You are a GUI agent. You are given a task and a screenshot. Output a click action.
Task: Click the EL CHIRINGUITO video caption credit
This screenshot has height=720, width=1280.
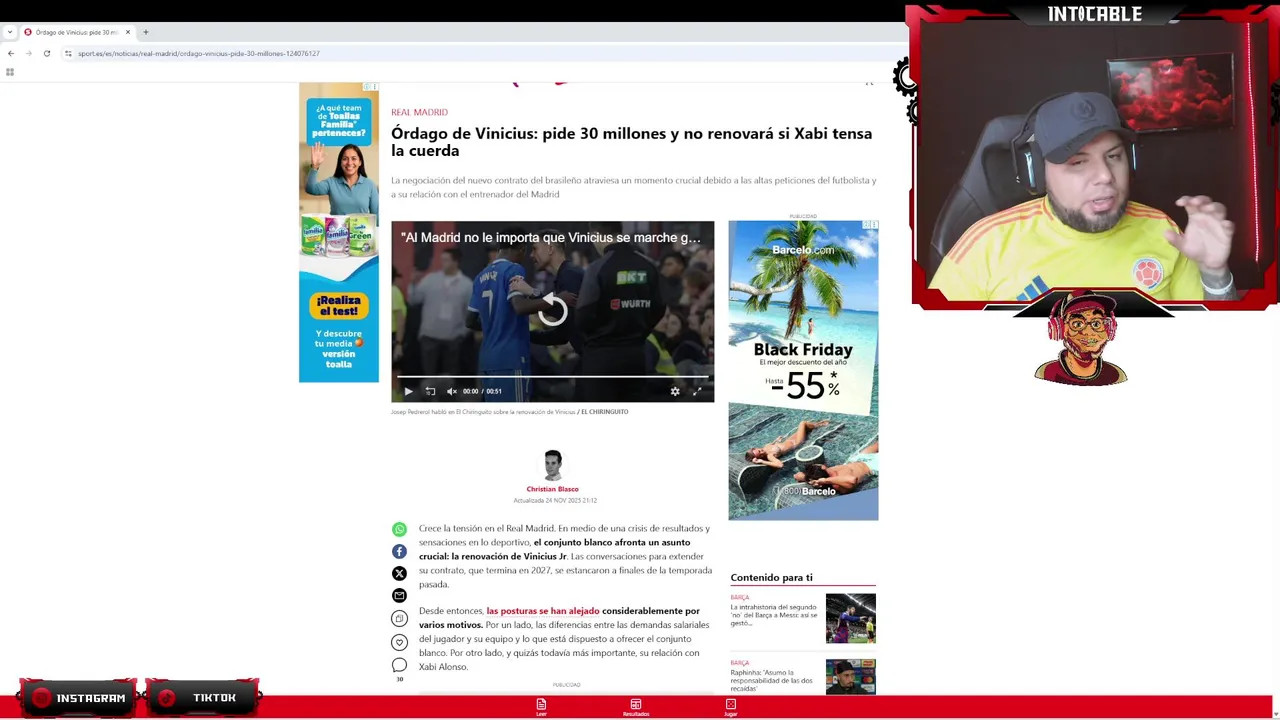(605, 412)
